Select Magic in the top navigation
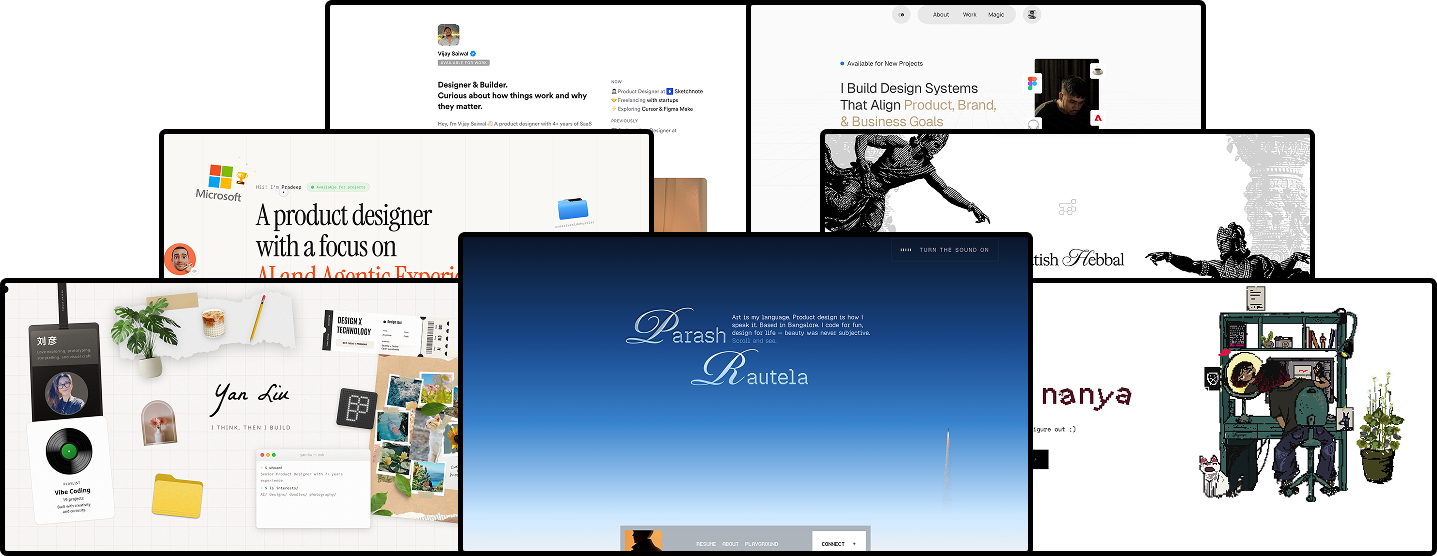 coord(996,15)
